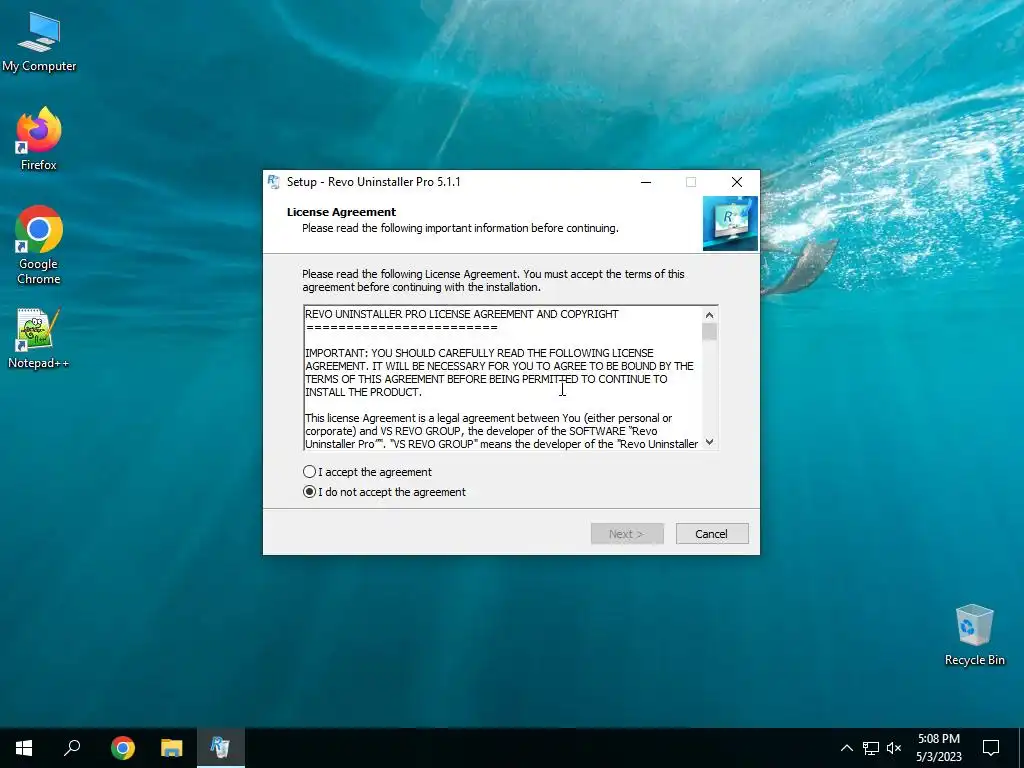Open My Computer desktop icon
The image size is (1024, 768).
(39, 42)
